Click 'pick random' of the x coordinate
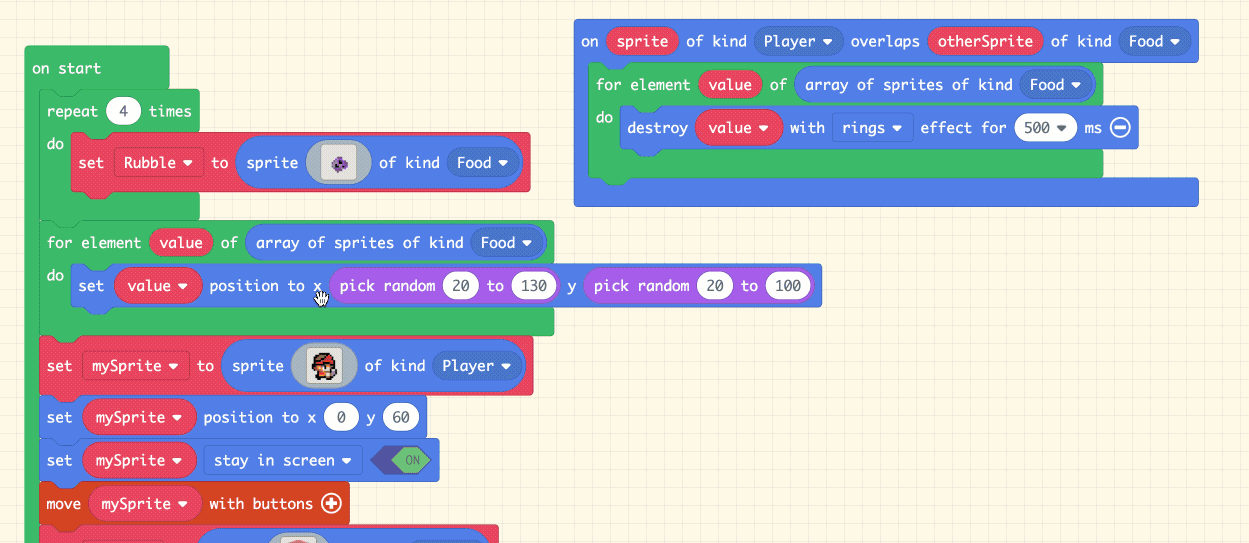The image size is (1249, 543). tap(388, 286)
